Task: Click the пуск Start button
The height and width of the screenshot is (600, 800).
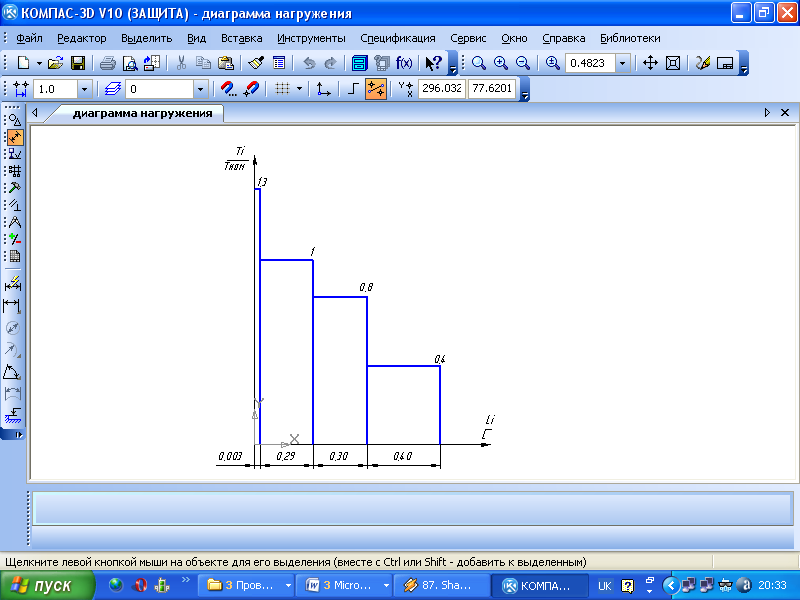Action: (x=47, y=585)
